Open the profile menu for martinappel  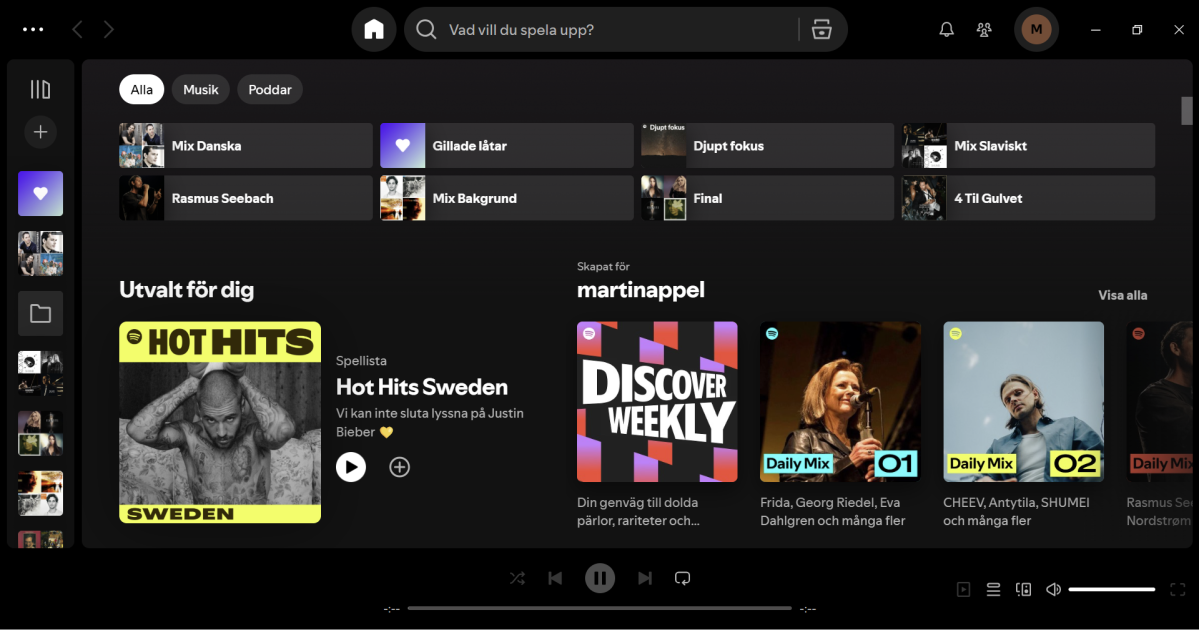(x=1036, y=29)
